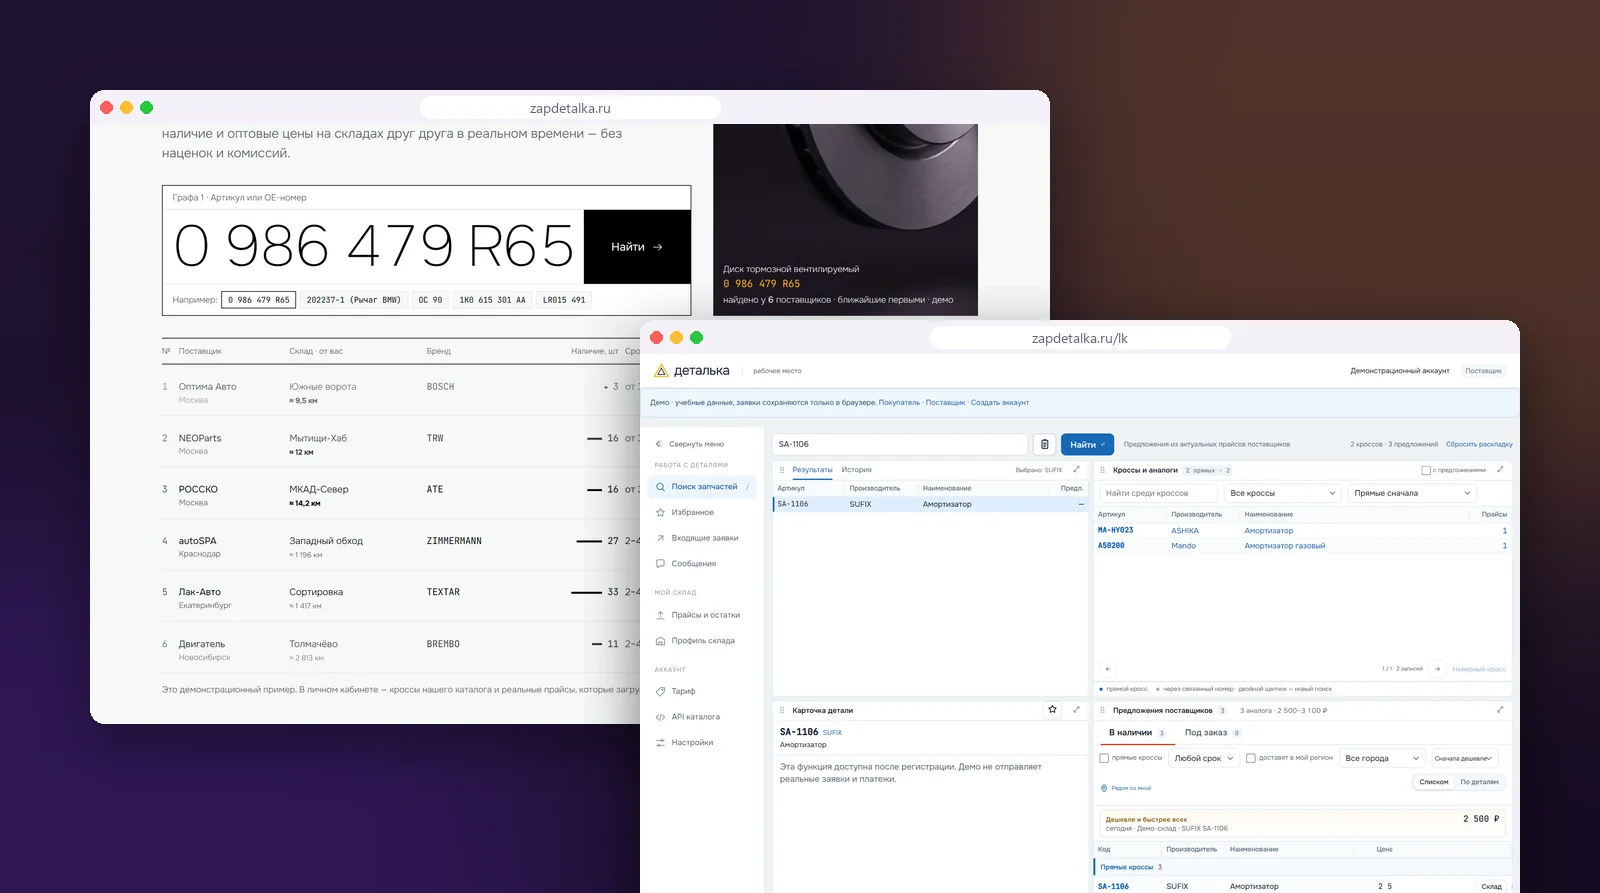Viewport: 1600px width, 893px height.
Task: Open Профиль склада warehouse item
Action: 695,641
